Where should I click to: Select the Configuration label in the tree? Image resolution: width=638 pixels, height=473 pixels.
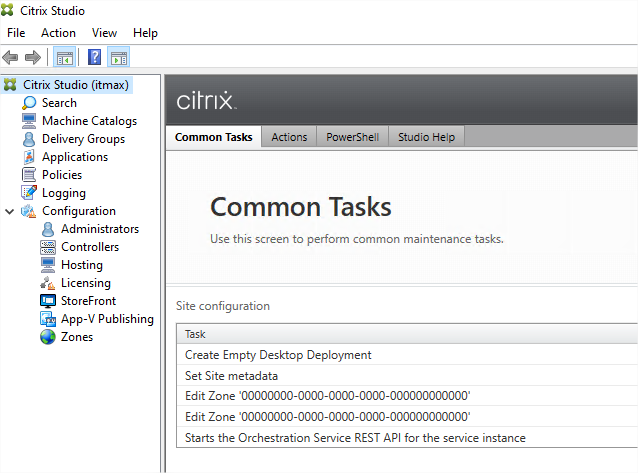pyautogui.click(x=79, y=211)
